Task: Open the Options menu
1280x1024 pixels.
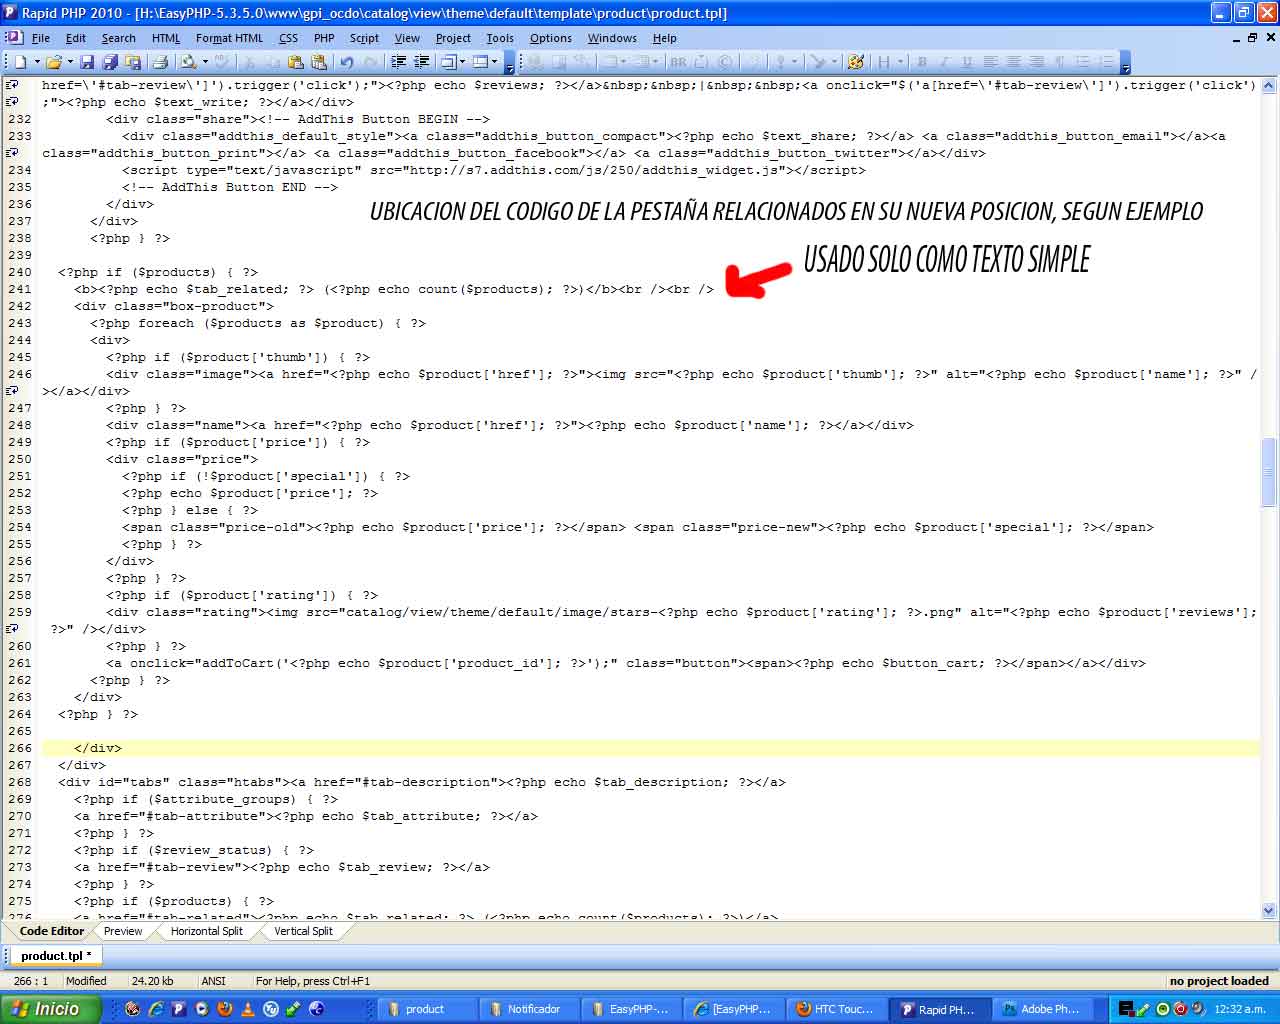Action: point(551,38)
